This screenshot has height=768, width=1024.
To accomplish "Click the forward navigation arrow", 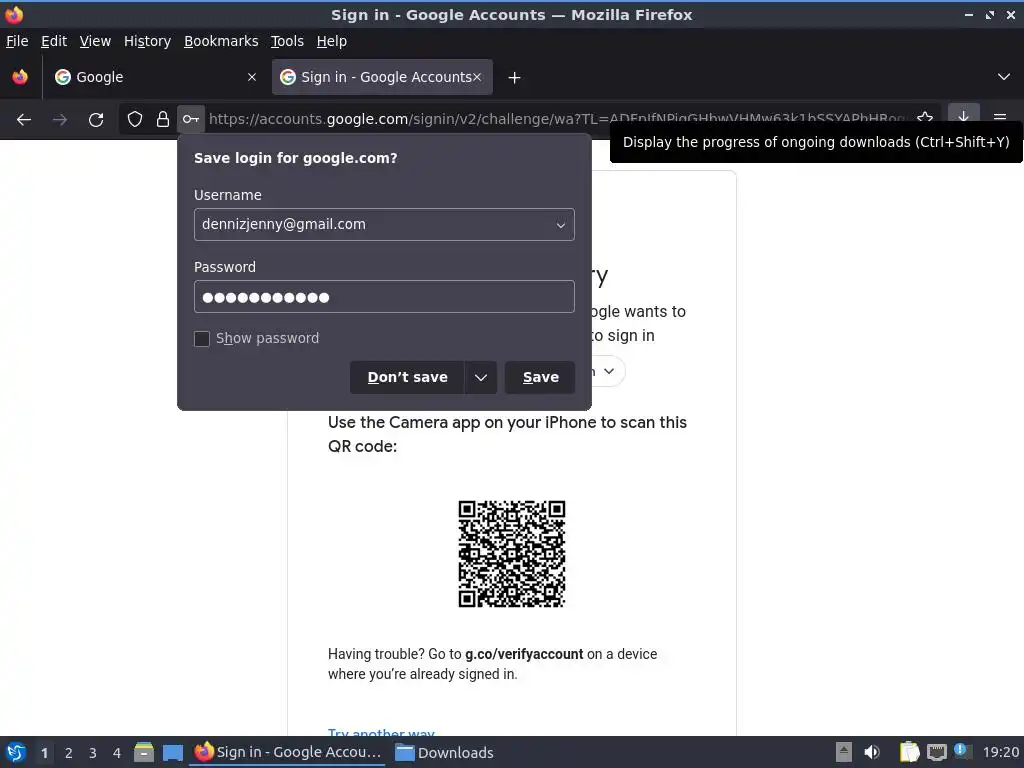I will tap(60, 120).
